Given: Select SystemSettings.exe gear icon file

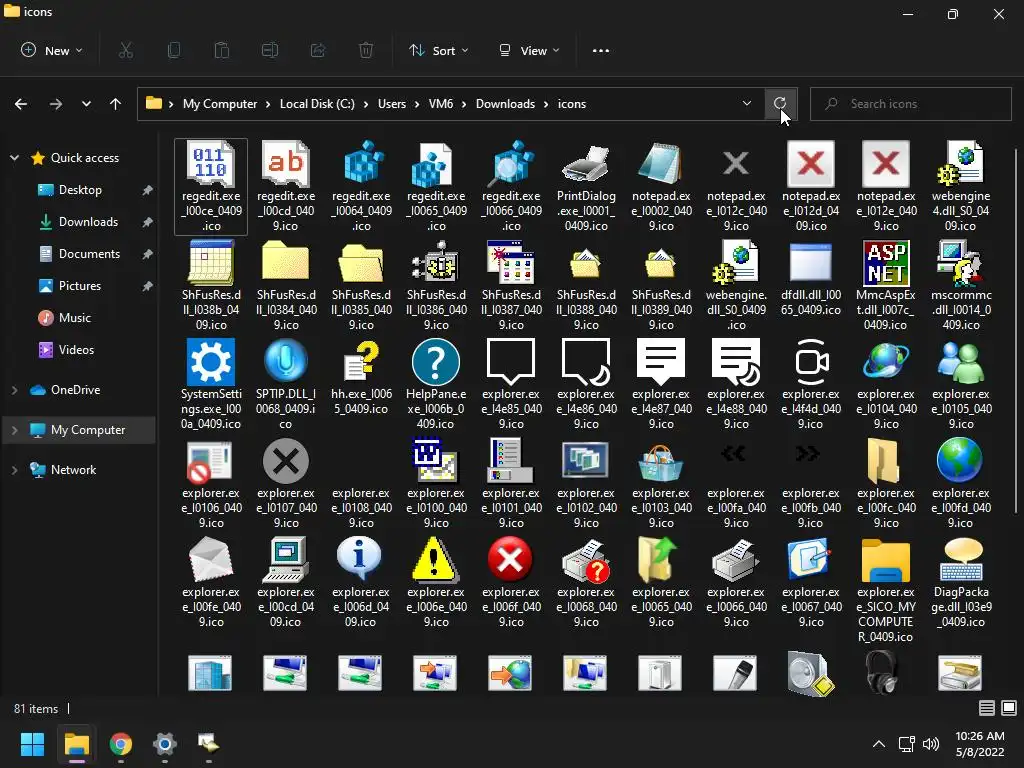Looking at the screenshot, I should (x=211, y=384).
